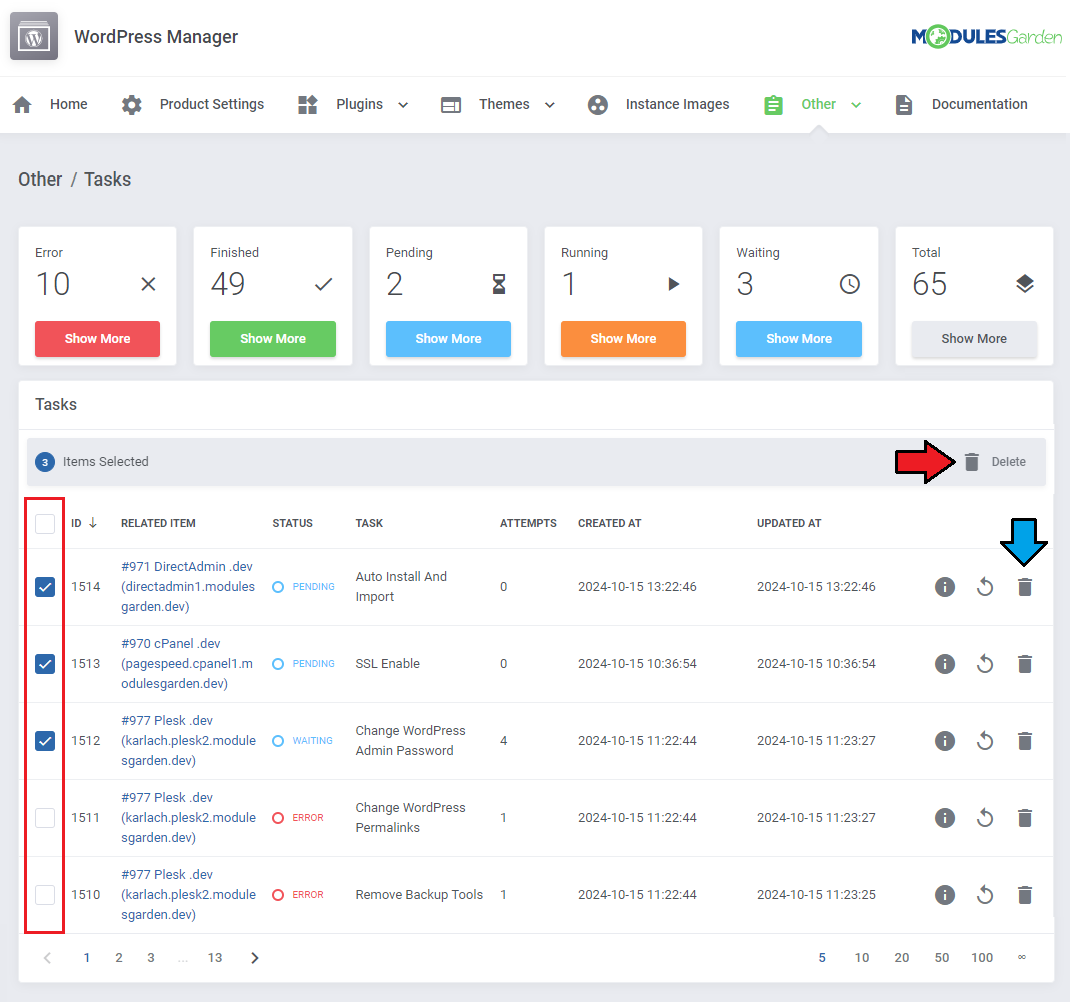Show info for task 1514
Viewport: 1070px width, 1002px height.
tap(944, 586)
